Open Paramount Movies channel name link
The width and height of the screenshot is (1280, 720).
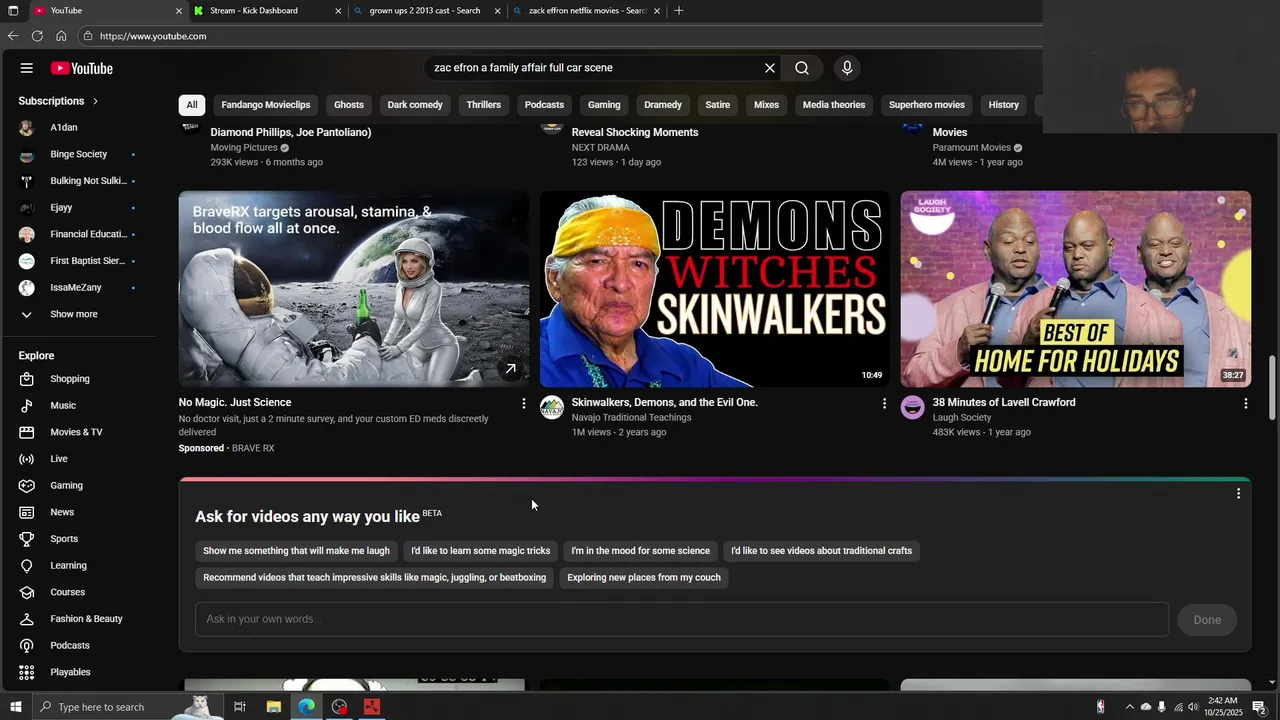click(x=972, y=148)
